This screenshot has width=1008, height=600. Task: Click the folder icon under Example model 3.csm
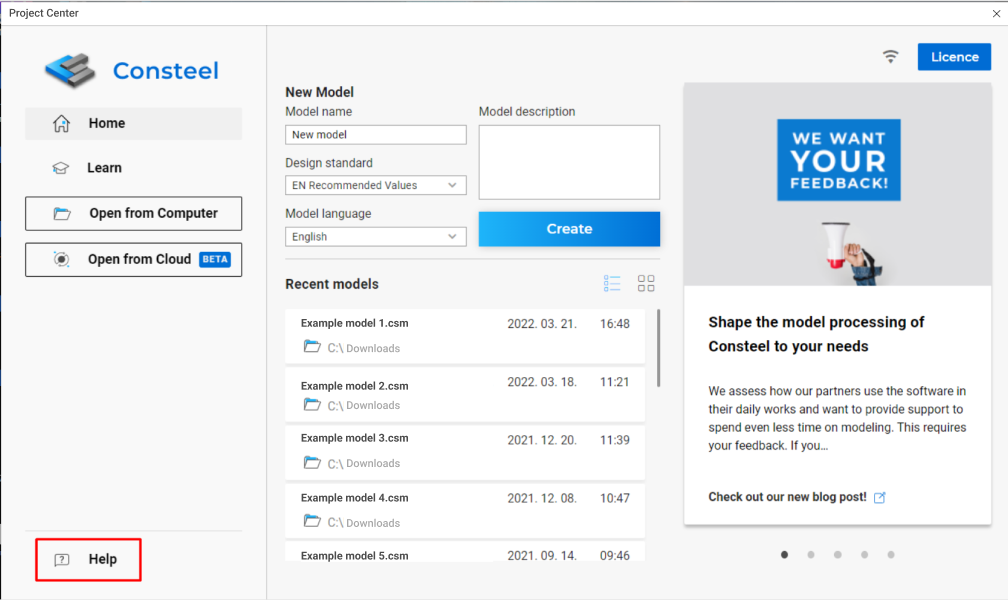coord(312,462)
